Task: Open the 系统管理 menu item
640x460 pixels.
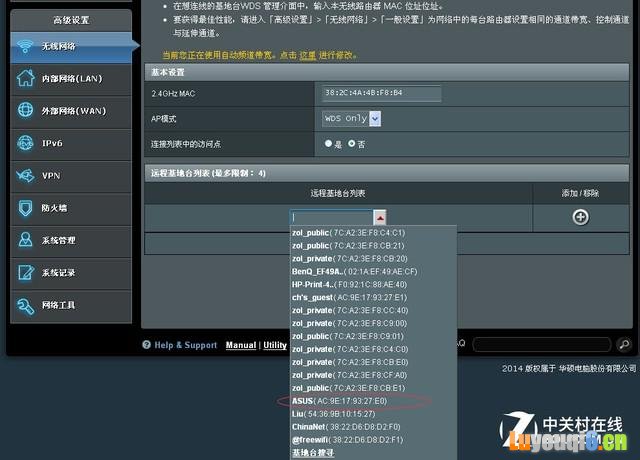Action: (71, 241)
